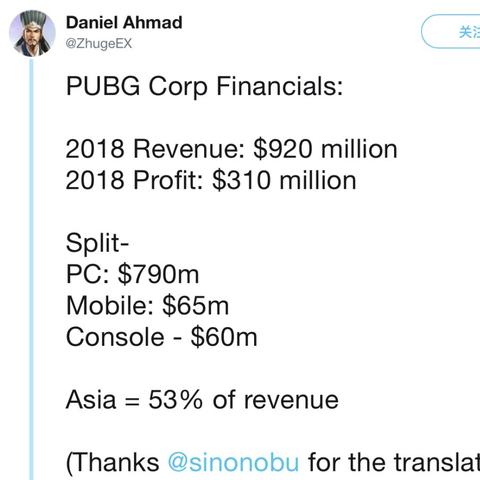
Task: Click the (Thanks word before the mention
Action: click(x=113, y=463)
